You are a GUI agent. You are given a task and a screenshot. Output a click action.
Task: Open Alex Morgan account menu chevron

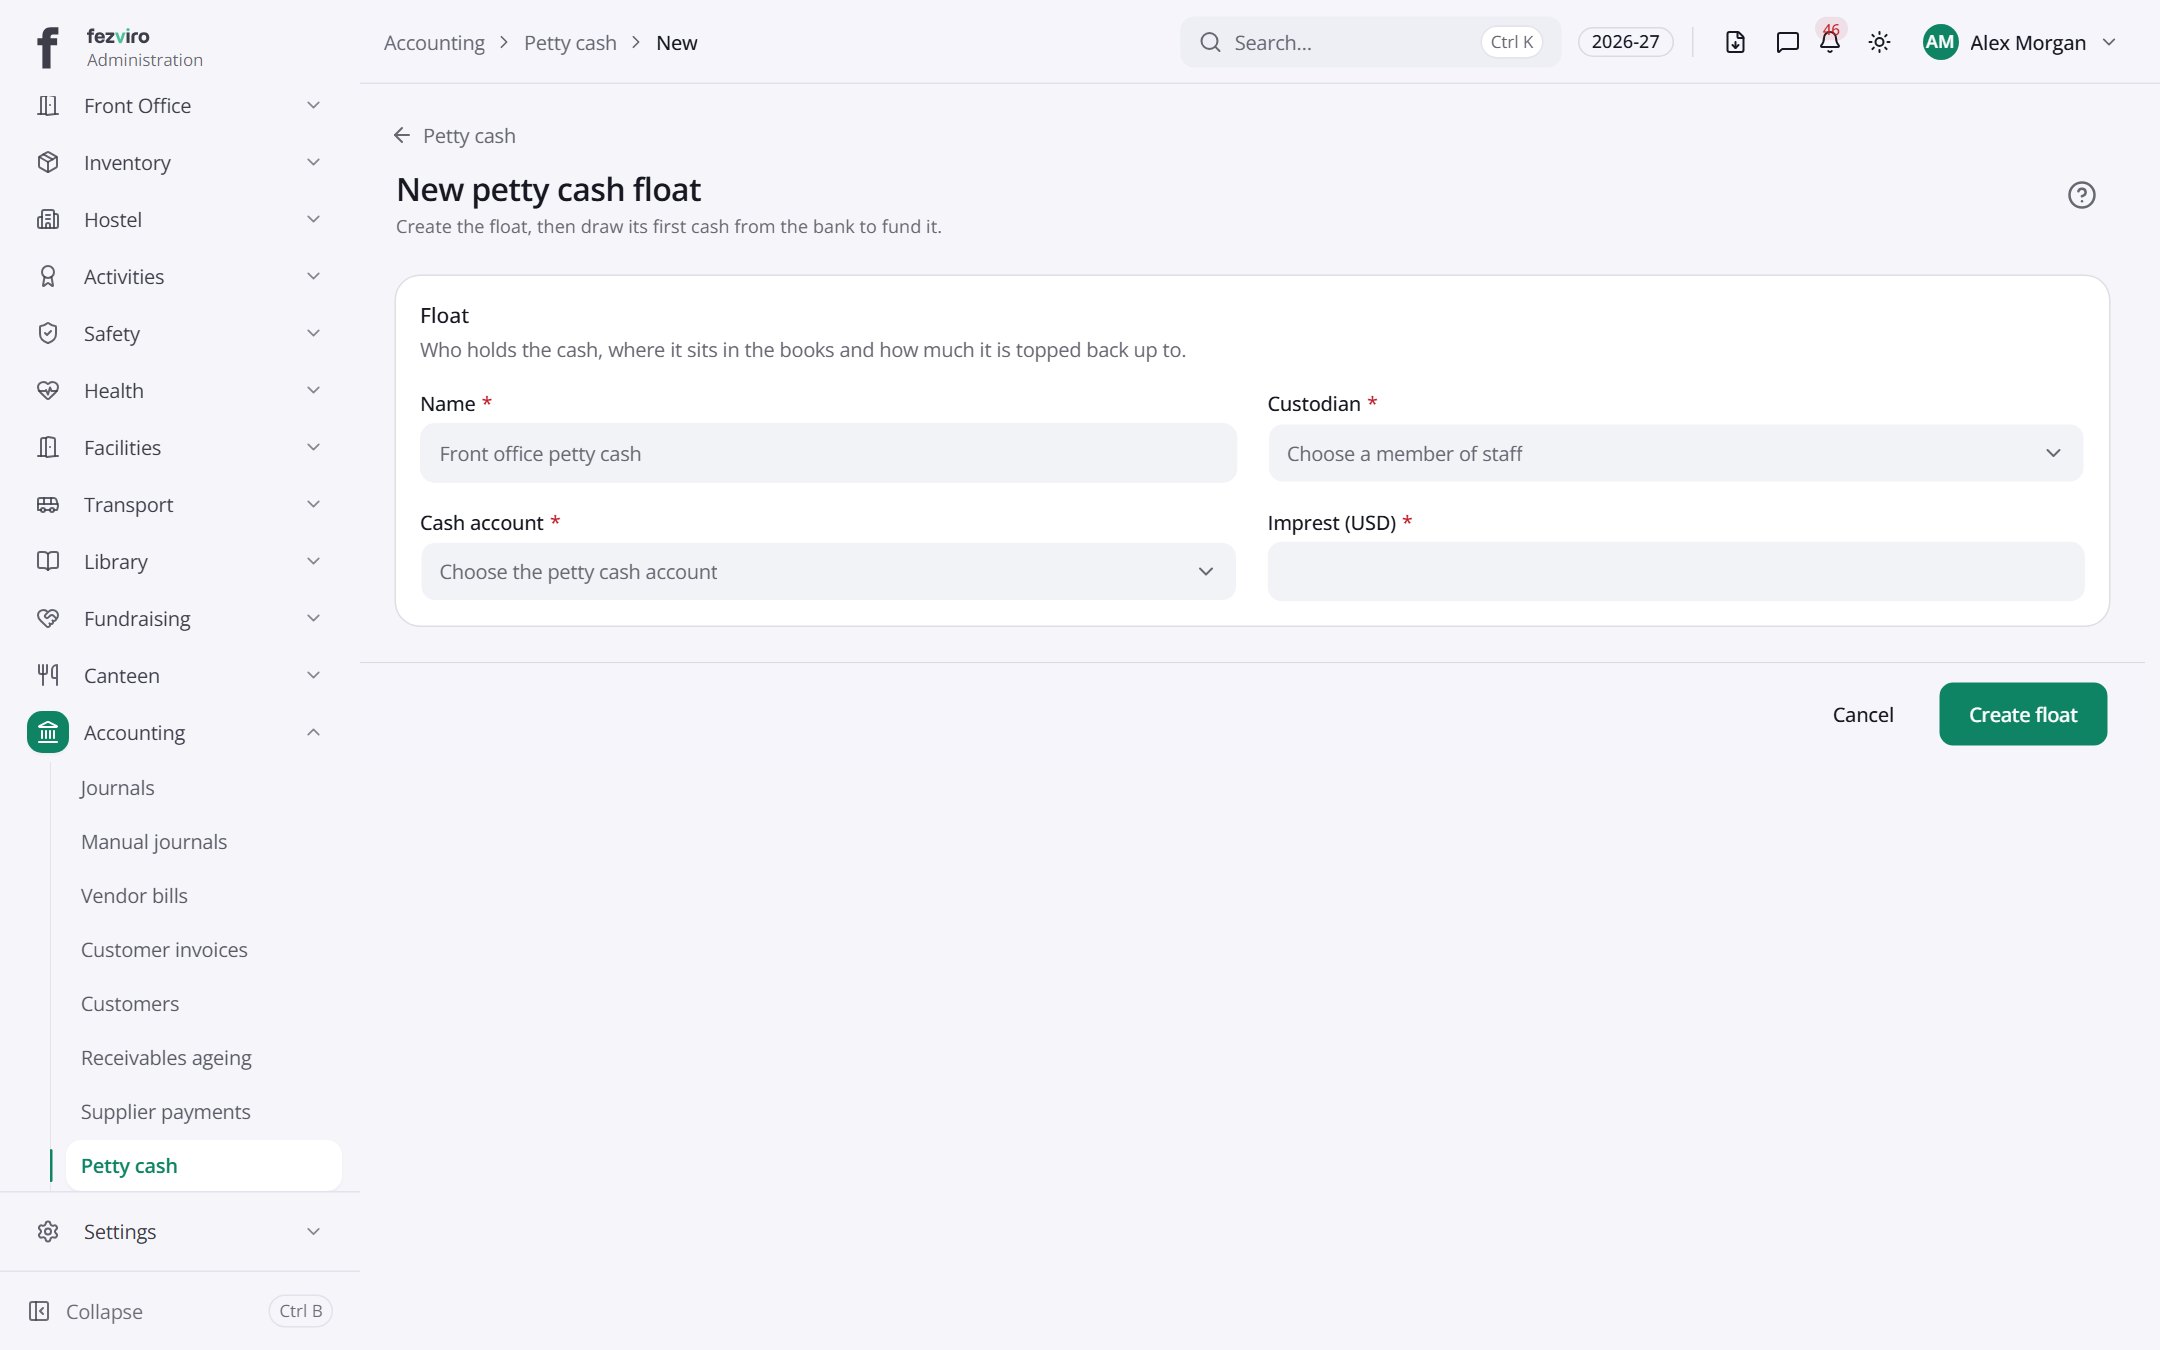point(2109,42)
